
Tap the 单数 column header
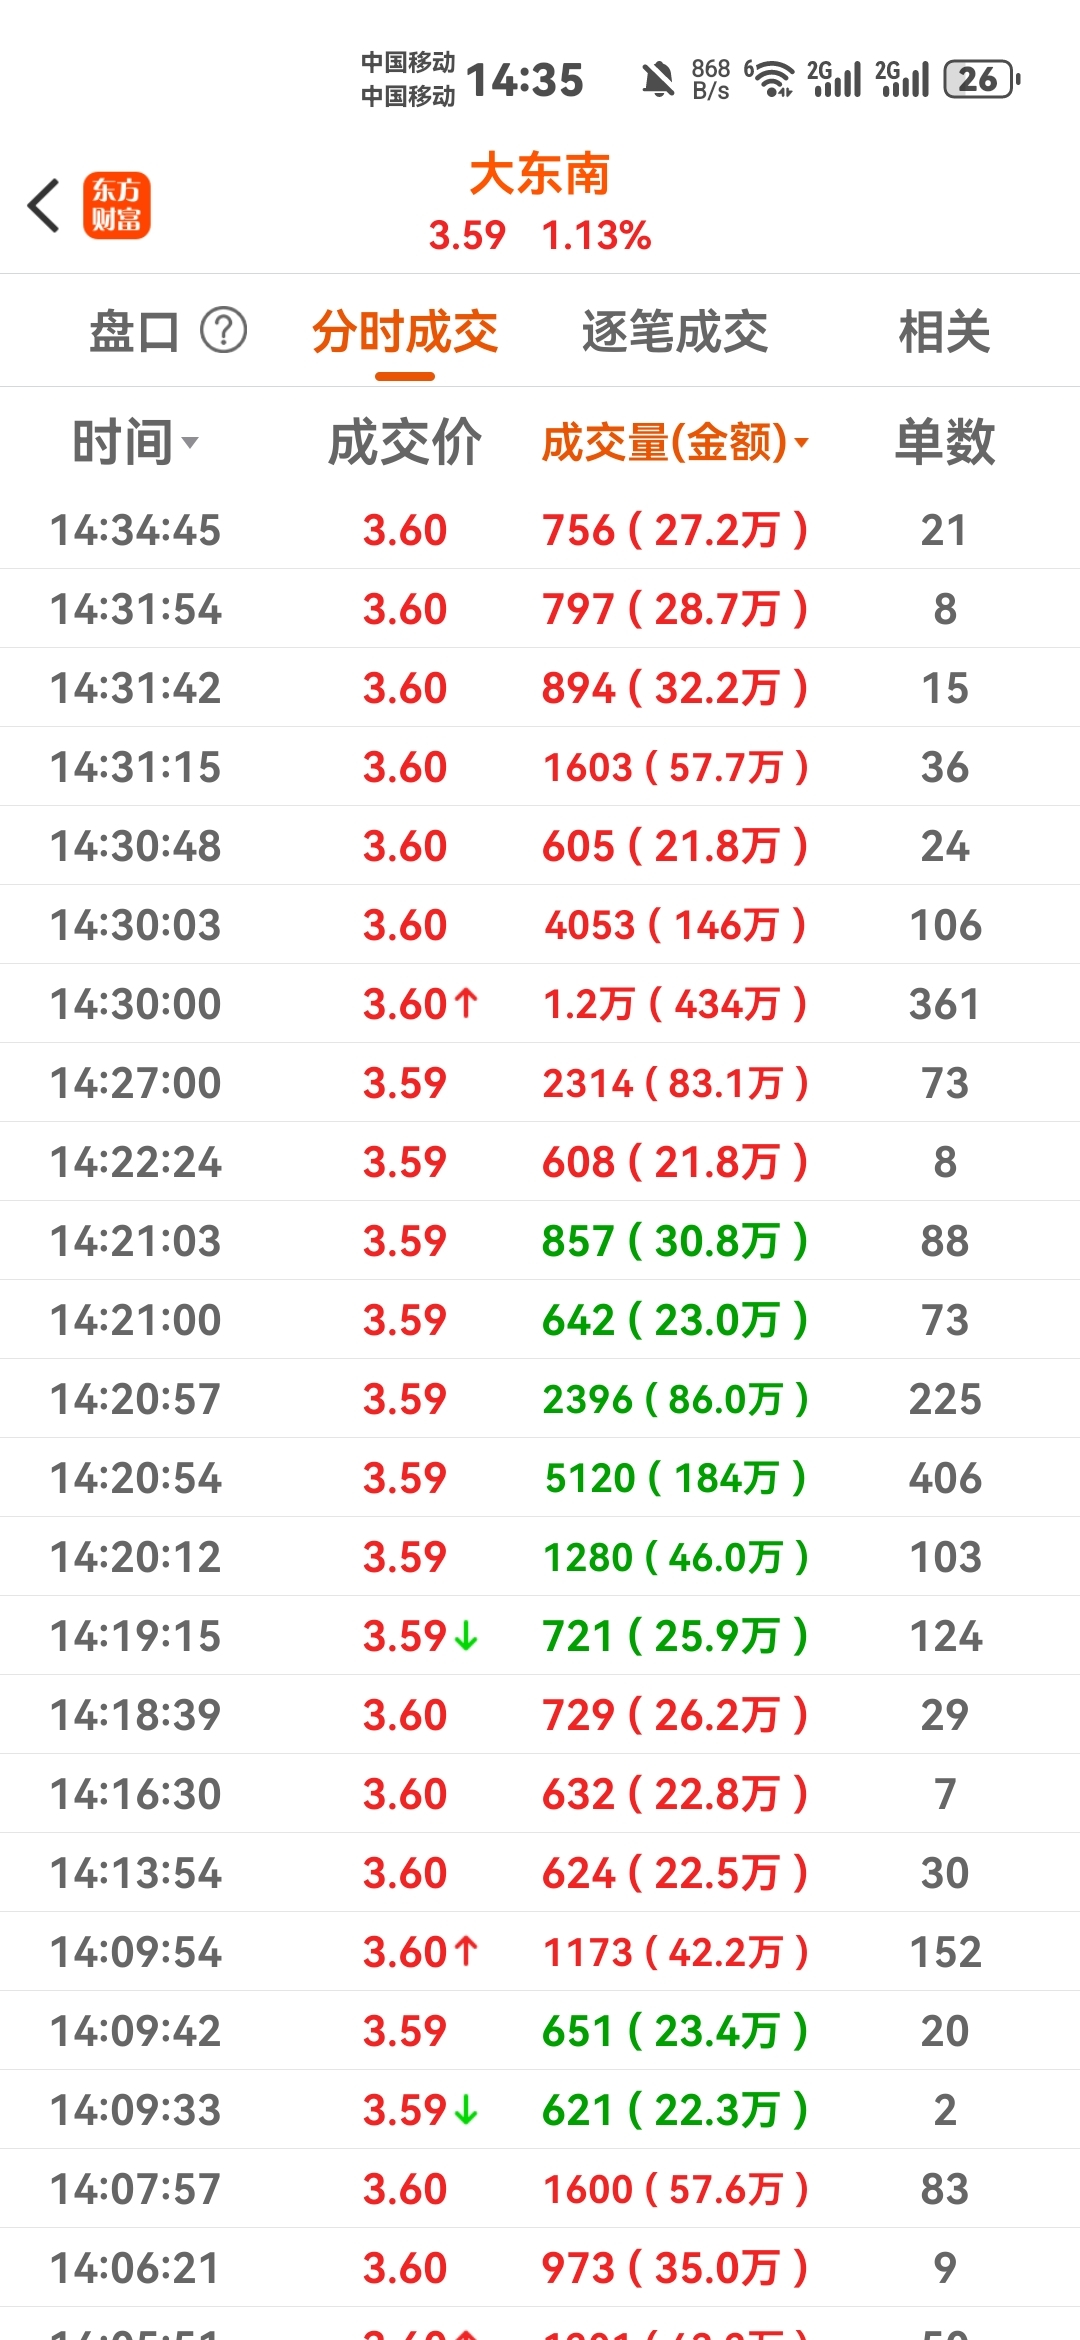click(x=945, y=441)
